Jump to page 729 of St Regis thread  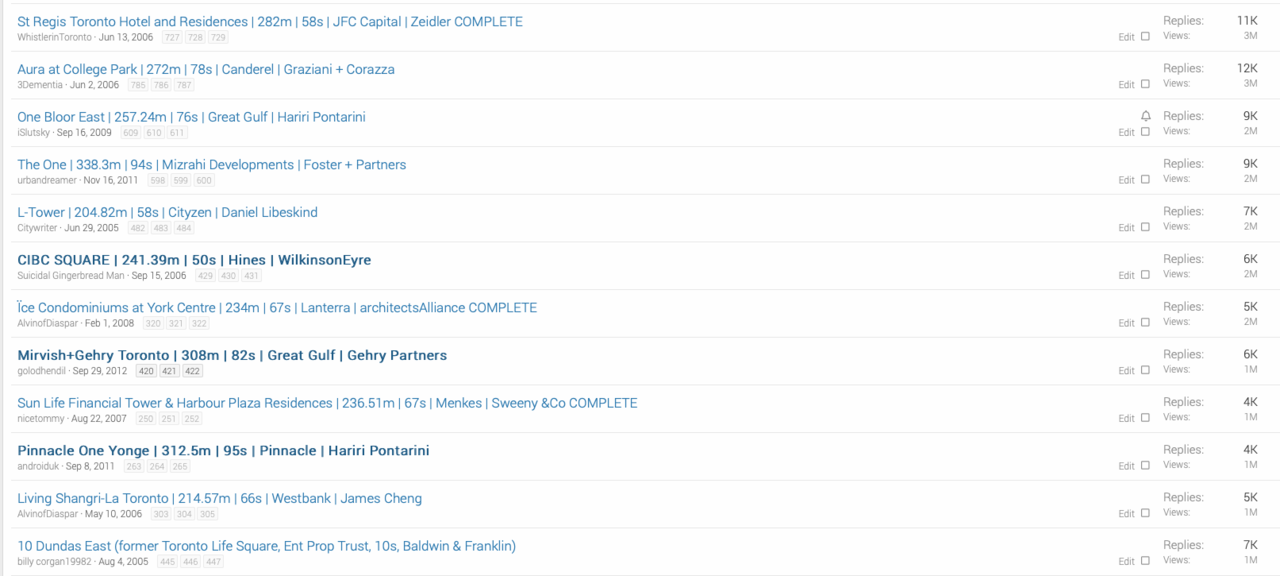tap(218, 37)
